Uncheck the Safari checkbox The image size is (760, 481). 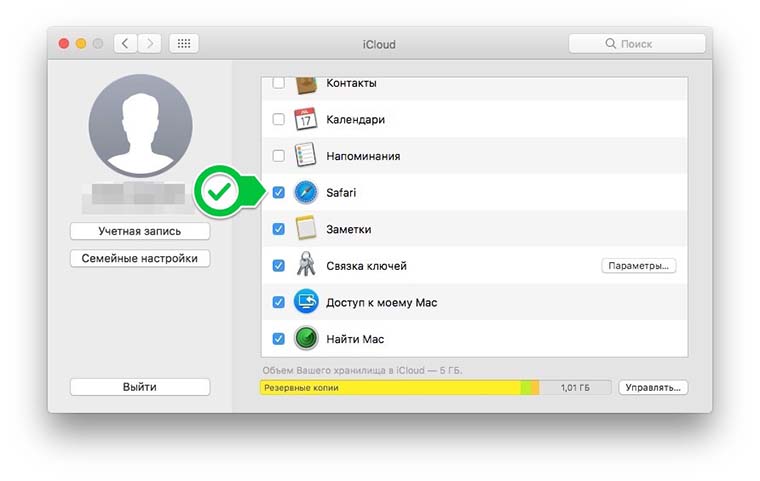tap(278, 192)
